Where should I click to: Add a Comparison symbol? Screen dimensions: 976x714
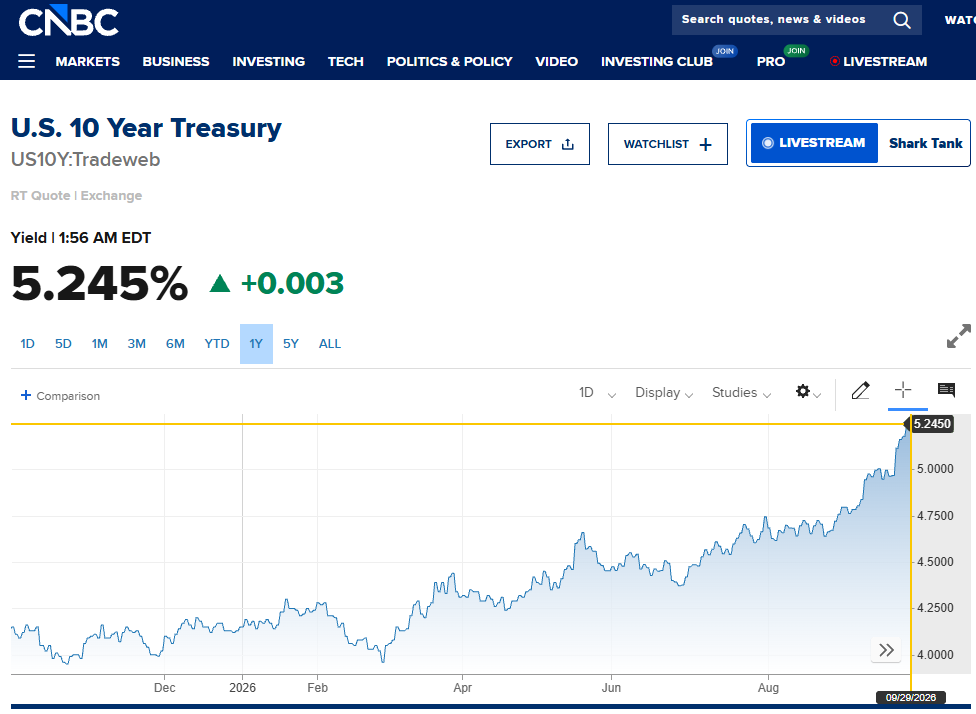point(60,396)
